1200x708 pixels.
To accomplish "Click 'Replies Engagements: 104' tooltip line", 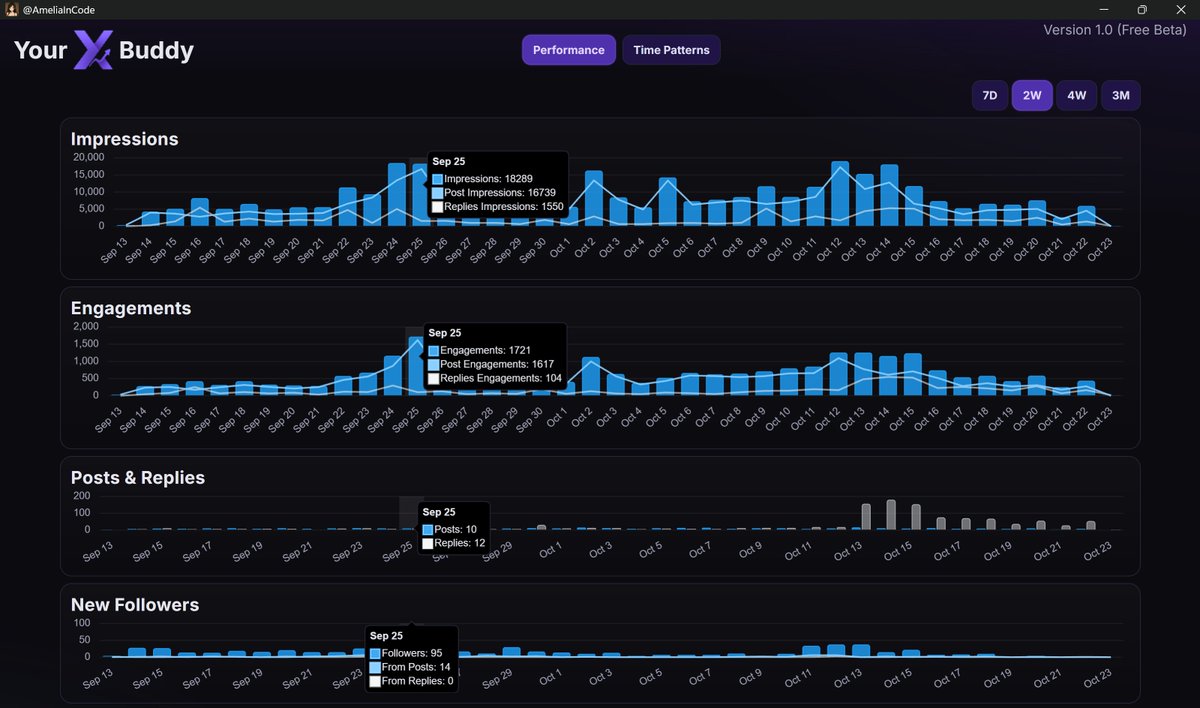I will (501, 379).
